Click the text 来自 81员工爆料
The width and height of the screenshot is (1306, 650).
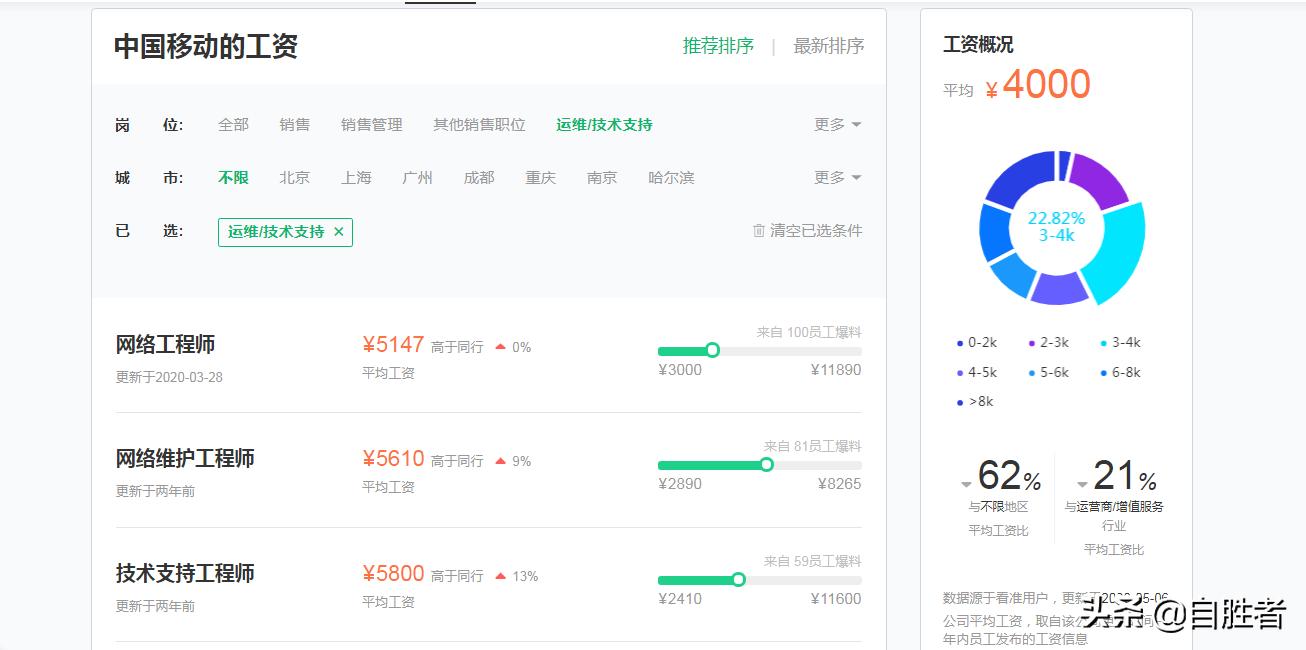pos(813,446)
